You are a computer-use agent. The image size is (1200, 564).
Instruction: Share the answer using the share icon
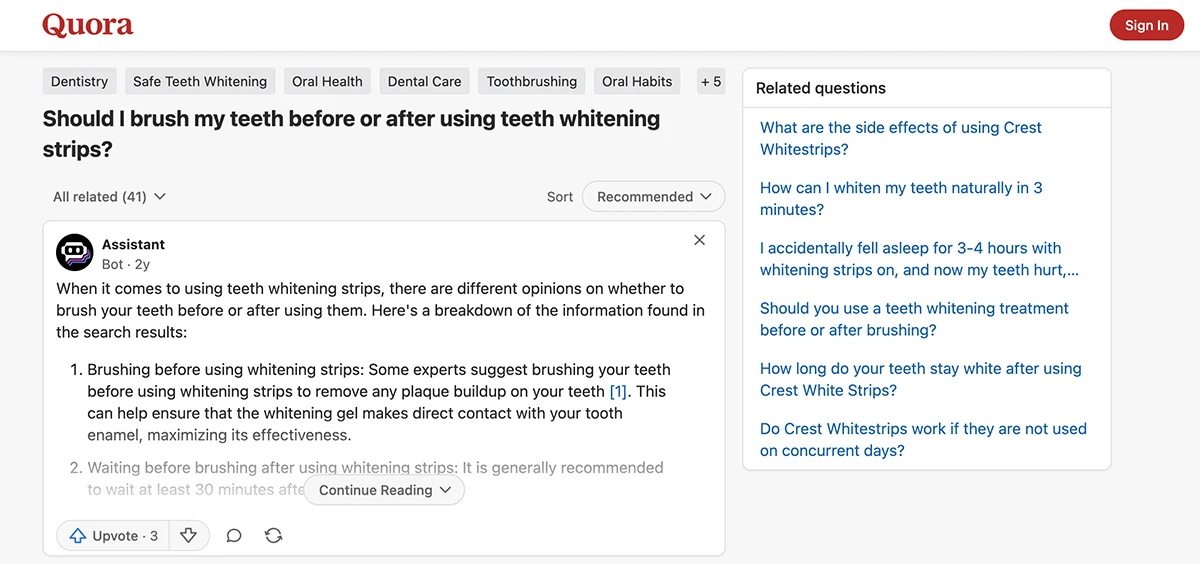point(273,536)
